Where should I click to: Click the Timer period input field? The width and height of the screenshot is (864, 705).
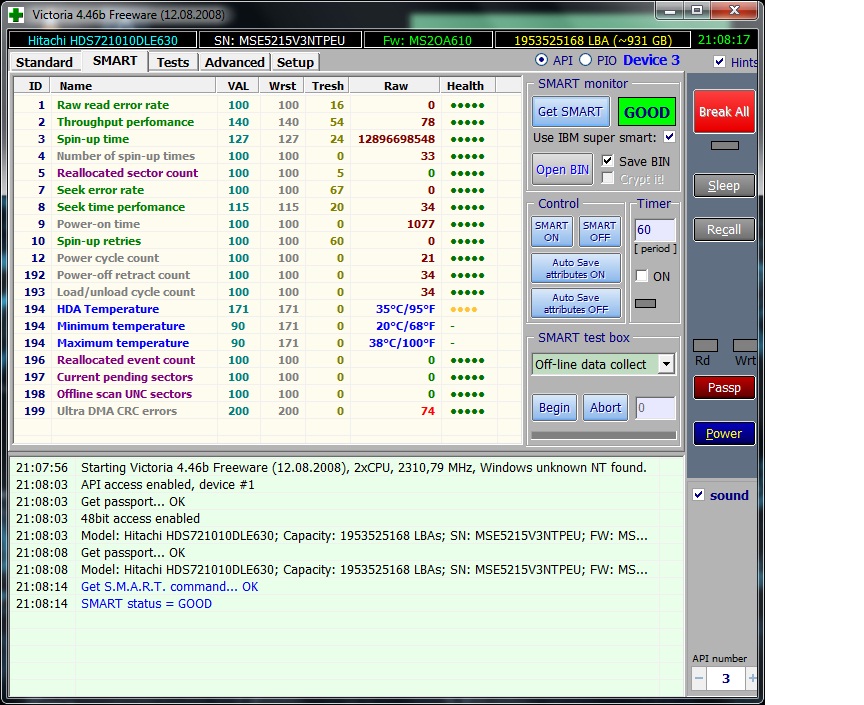(x=655, y=230)
